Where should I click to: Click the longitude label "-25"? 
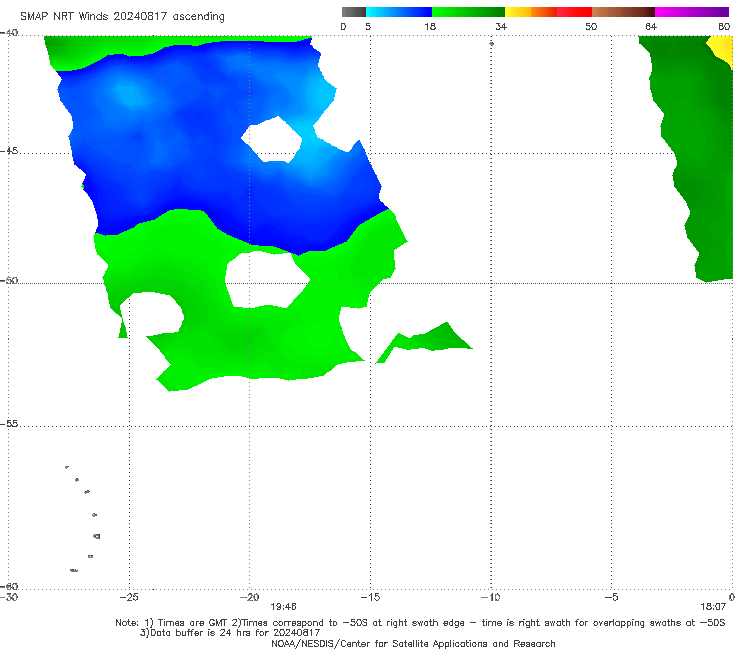click(x=129, y=597)
